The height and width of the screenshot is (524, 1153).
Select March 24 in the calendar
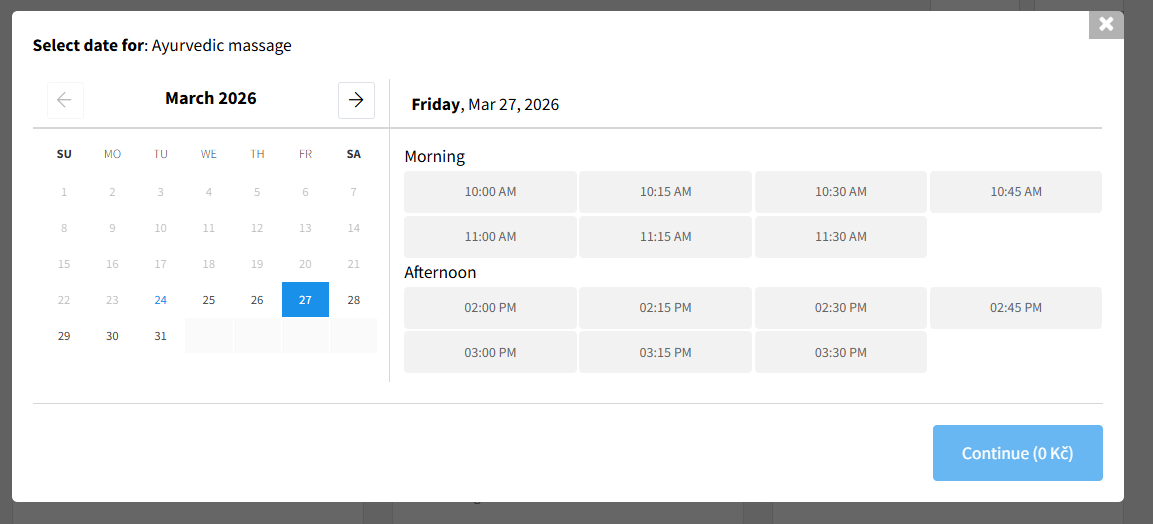(x=160, y=300)
